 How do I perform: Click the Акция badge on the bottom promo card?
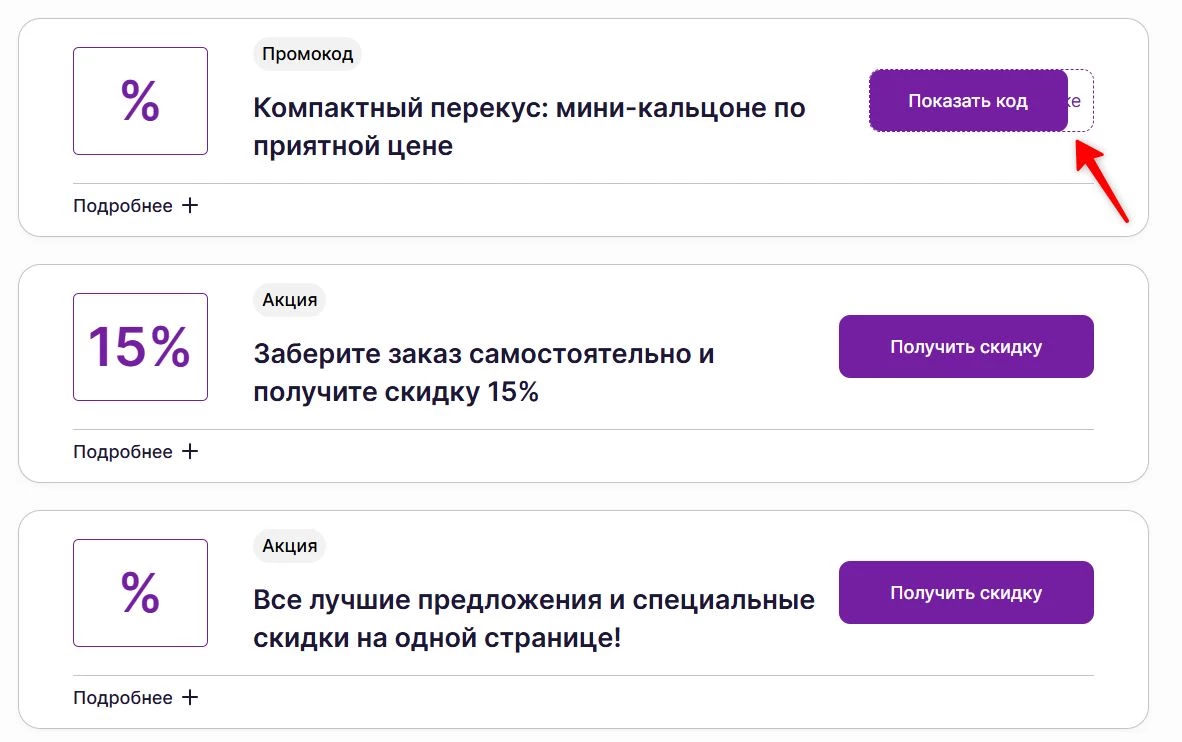click(x=289, y=546)
